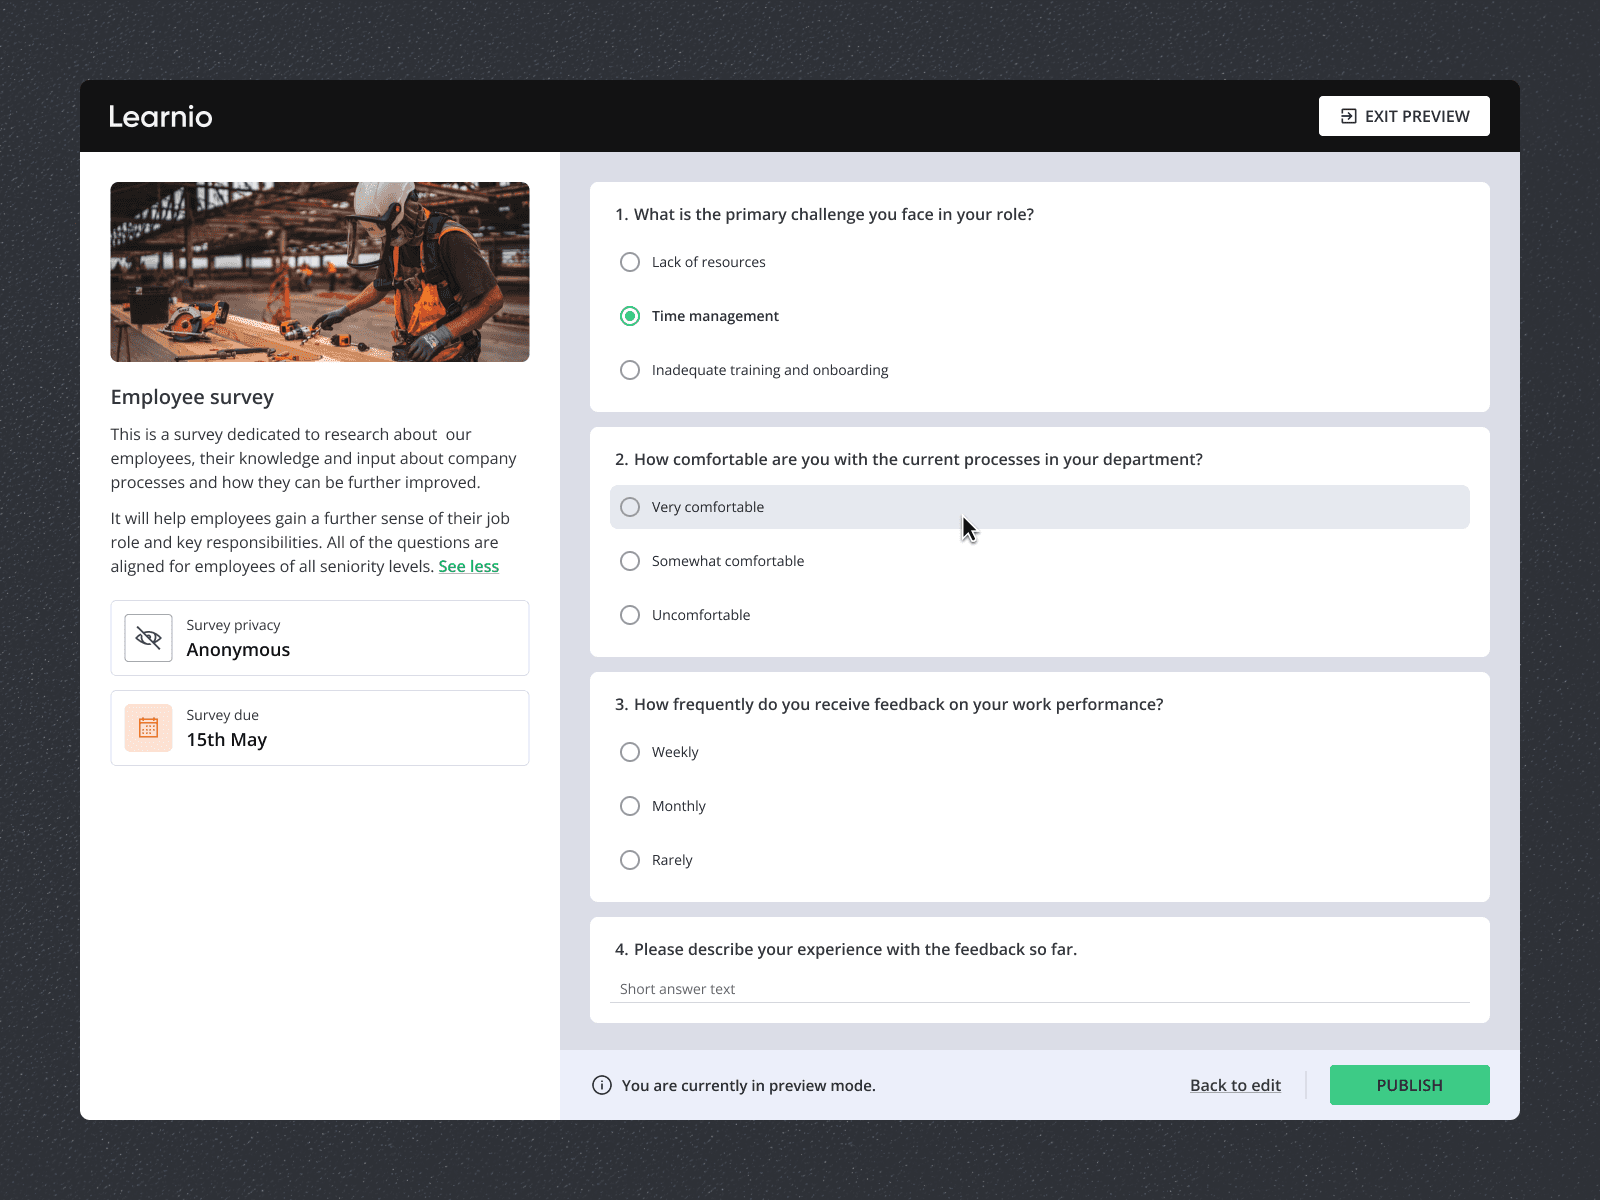Screen dimensions: 1600x1200
Task: Pick the 'Weekly' feedback option
Action: coord(630,752)
